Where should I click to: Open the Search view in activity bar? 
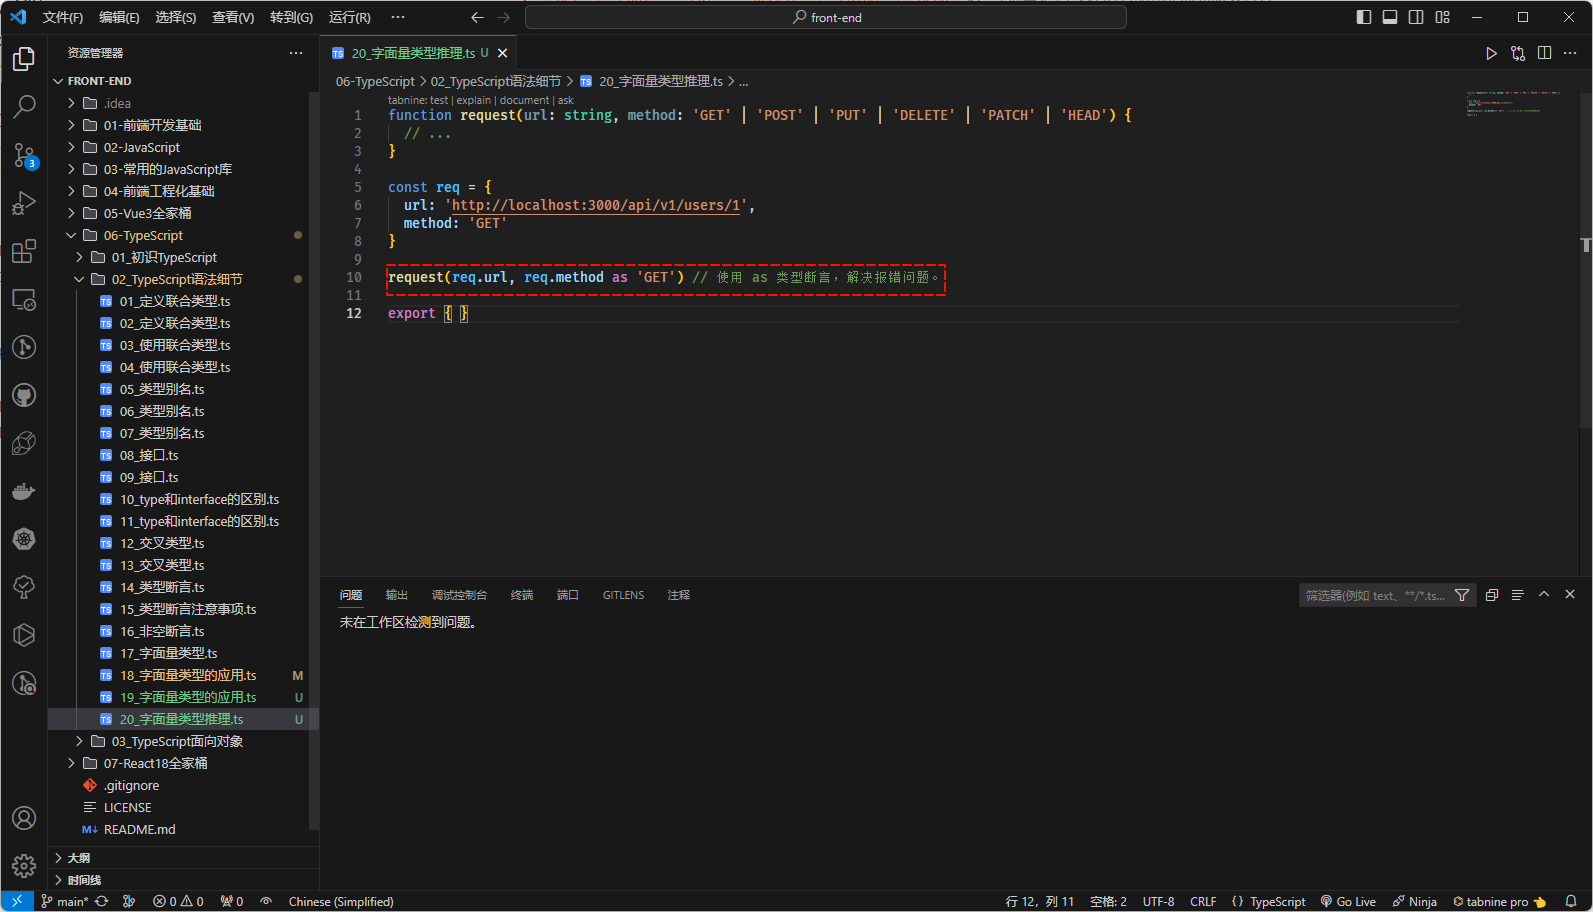click(x=24, y=106)
